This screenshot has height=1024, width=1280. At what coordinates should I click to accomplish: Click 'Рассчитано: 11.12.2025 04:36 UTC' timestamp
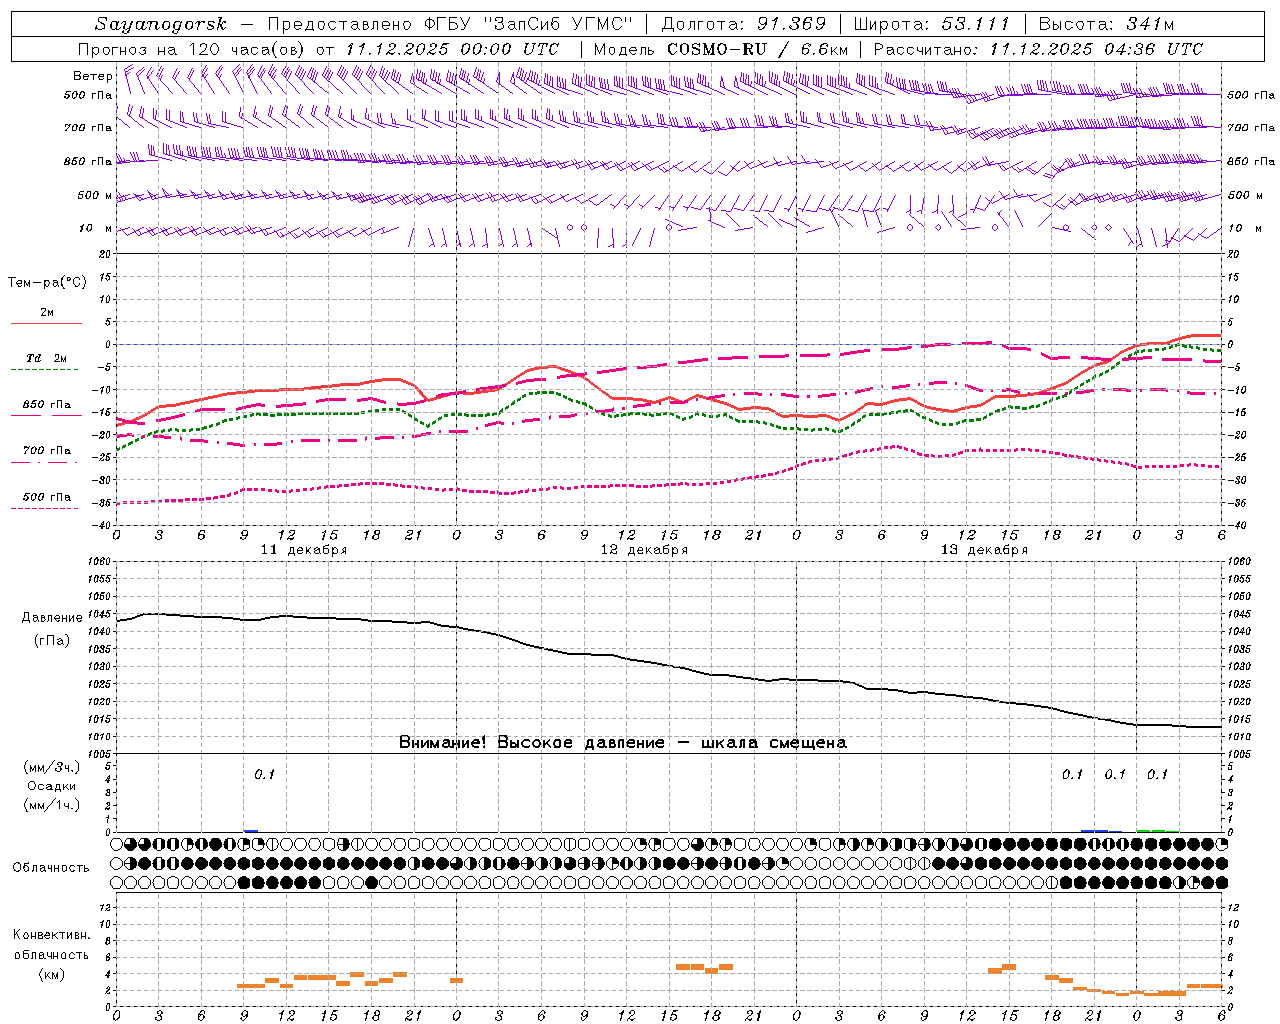tap(1038, 49)
